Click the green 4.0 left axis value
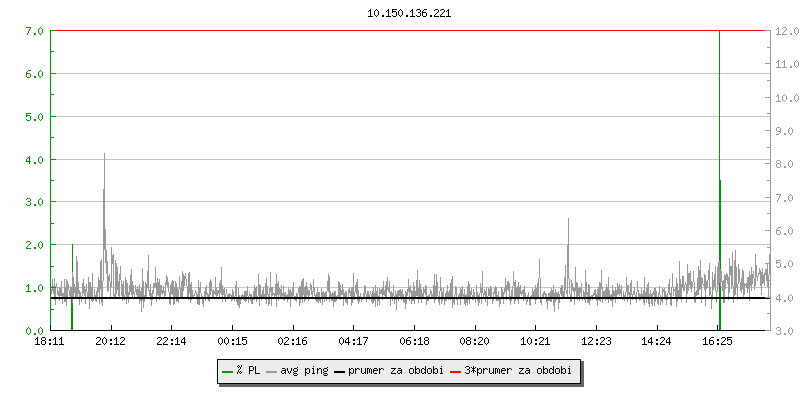Viewport: 800px width, 400px height. pyautogui.click(x=33, y=159)
